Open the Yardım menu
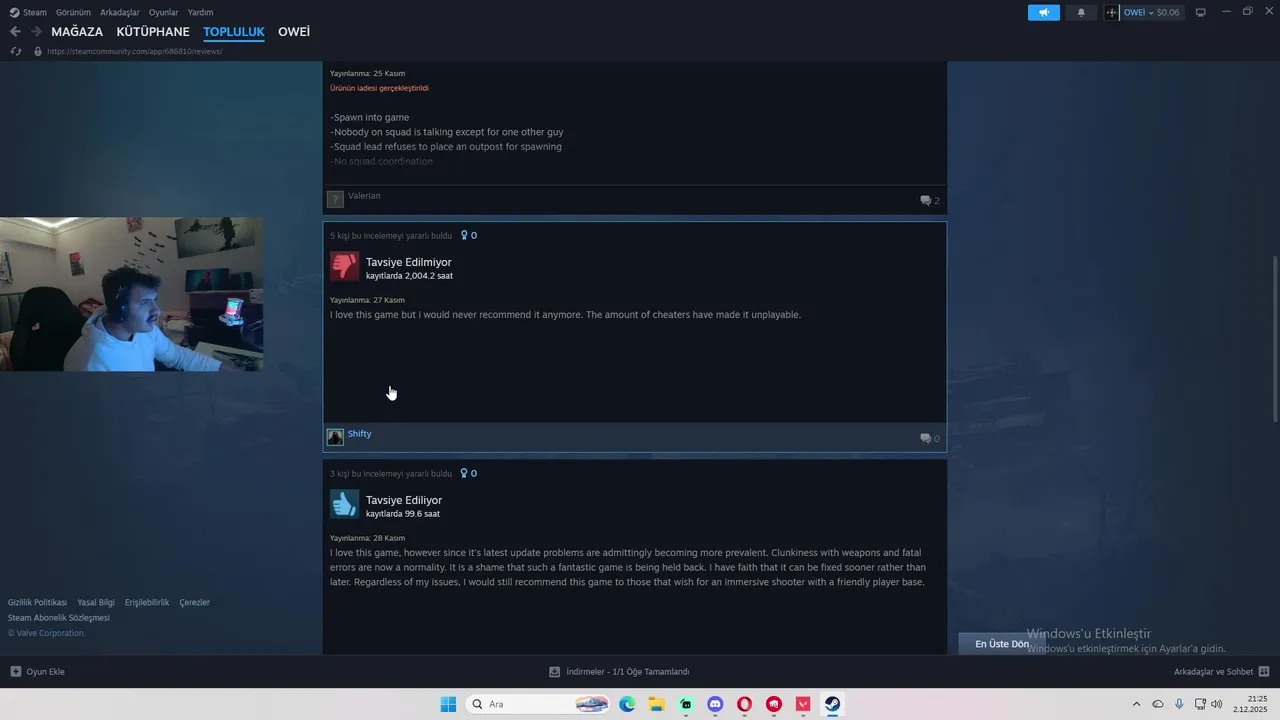Viewport: 1280px width, 720px height. coord(200,12)
